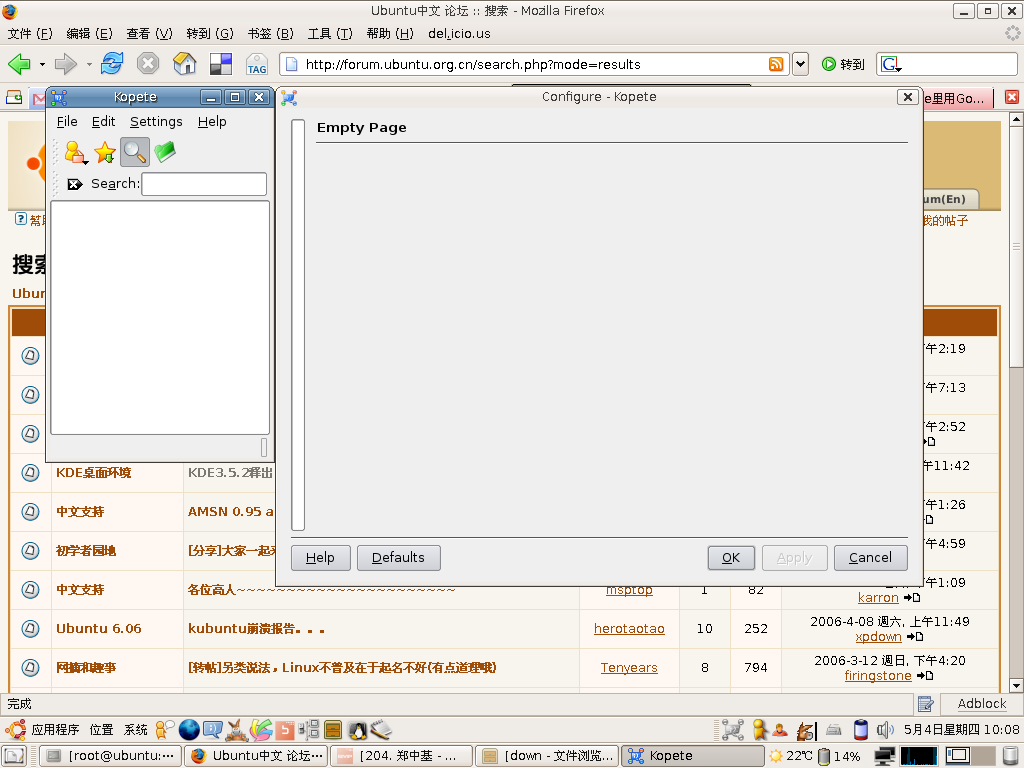Open the 'kubuntu崩溃报告' topic link
1024x768 pixels.
[256, 629]
